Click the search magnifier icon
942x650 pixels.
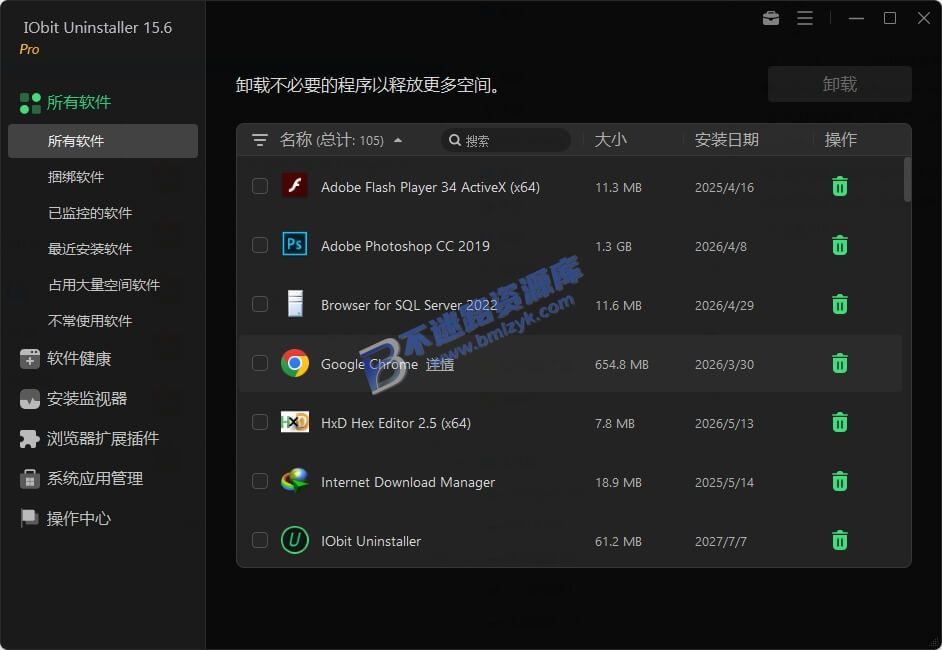tap(455, 140)
